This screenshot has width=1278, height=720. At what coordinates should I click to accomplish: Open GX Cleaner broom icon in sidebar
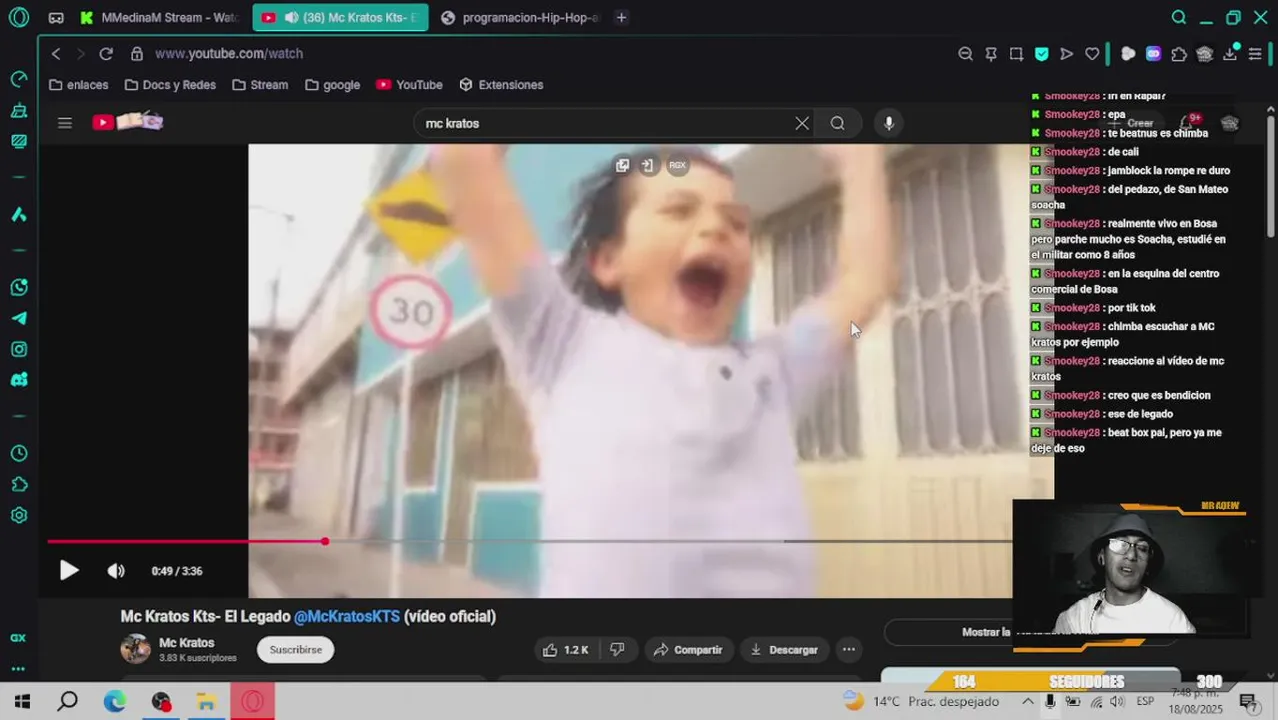(x=18, y=110)
